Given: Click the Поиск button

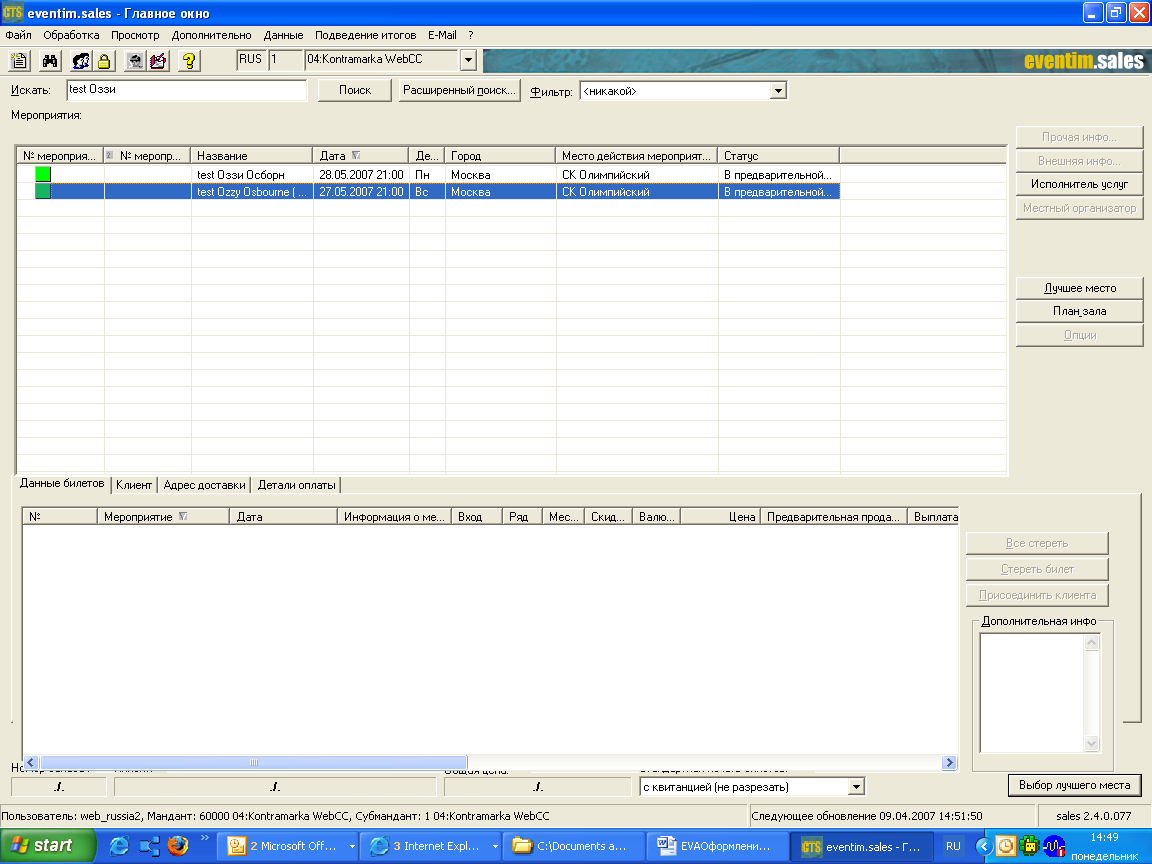Looking at the screenshot, I should point(355,90).
